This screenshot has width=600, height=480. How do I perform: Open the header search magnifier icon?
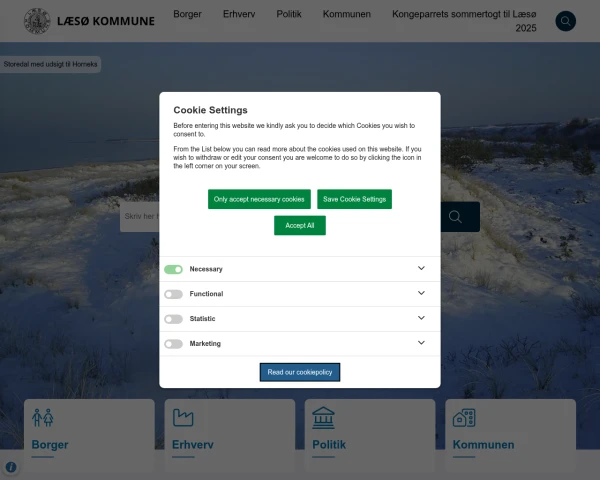pos(565,21)
